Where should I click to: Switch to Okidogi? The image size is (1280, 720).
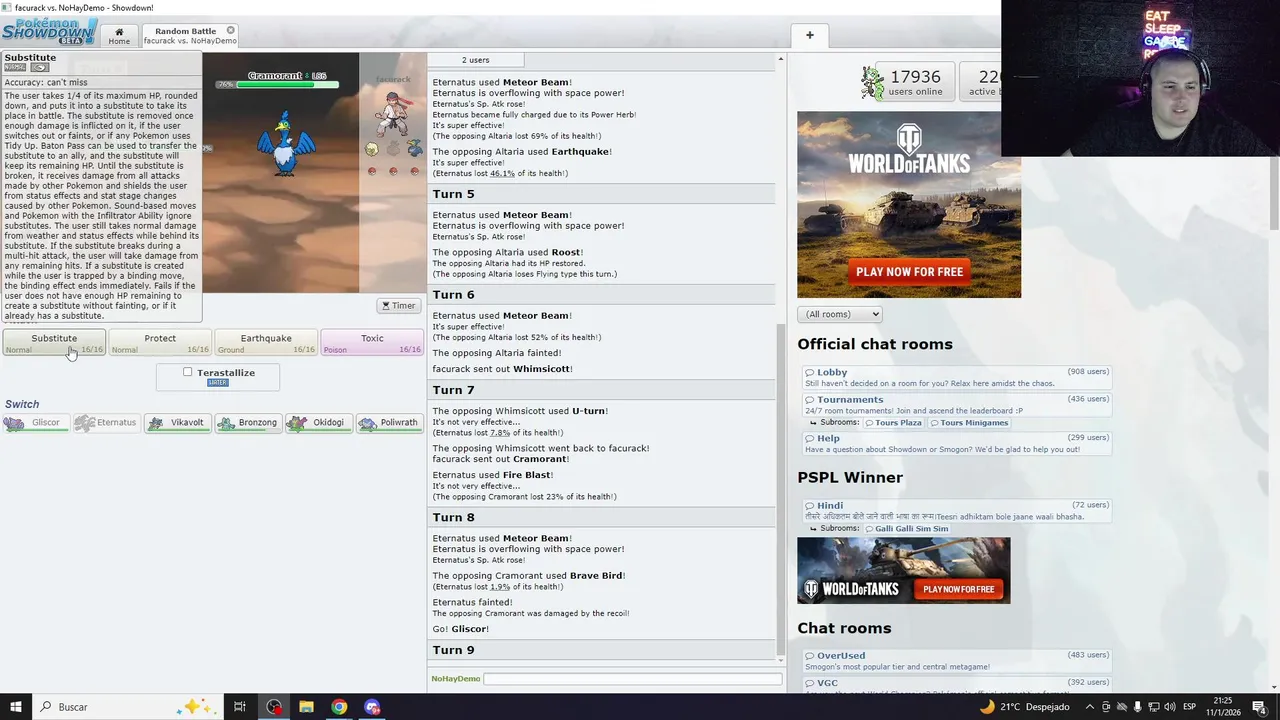coord(318,423)
